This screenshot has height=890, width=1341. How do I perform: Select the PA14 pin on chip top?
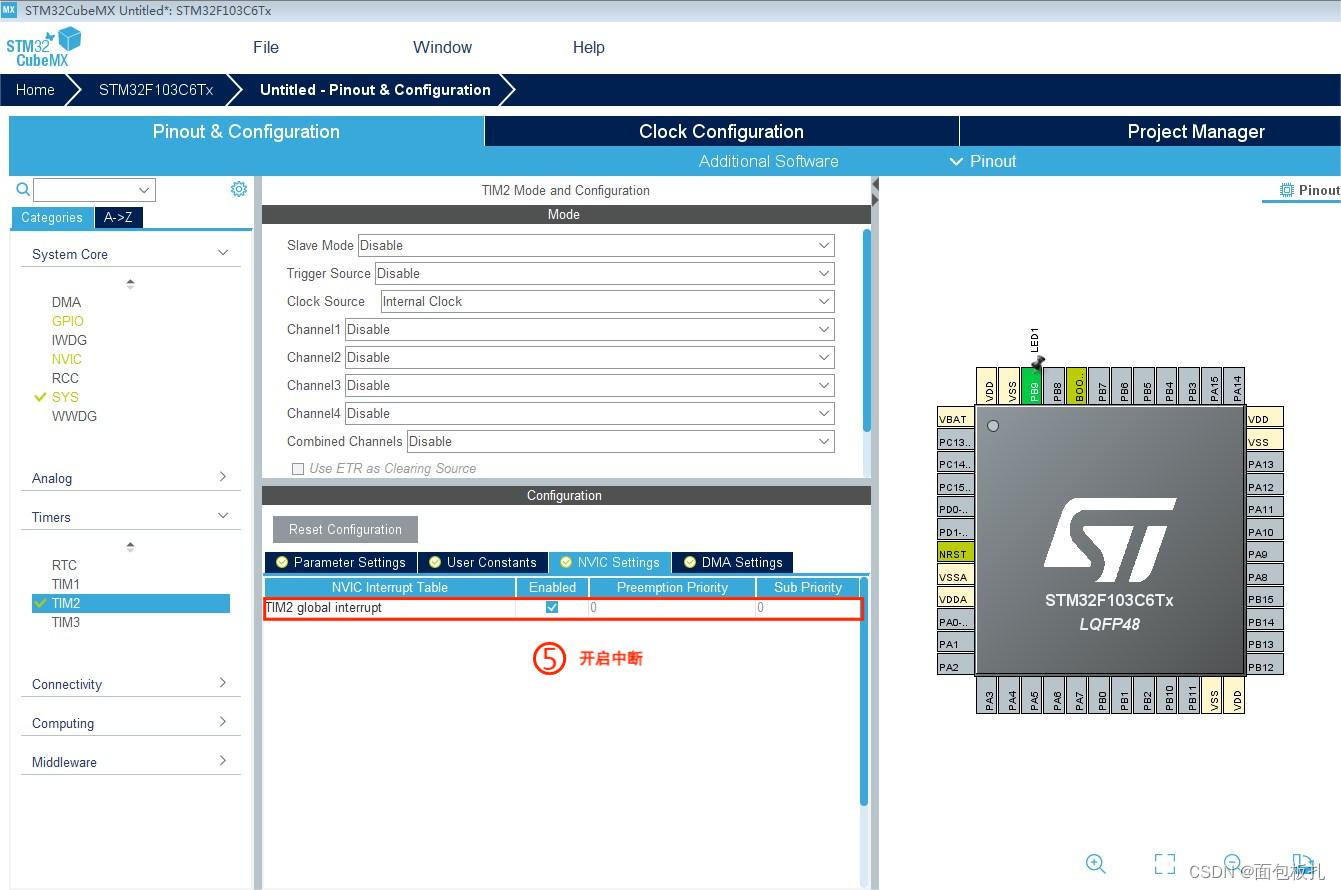[x=1236, y=386]
